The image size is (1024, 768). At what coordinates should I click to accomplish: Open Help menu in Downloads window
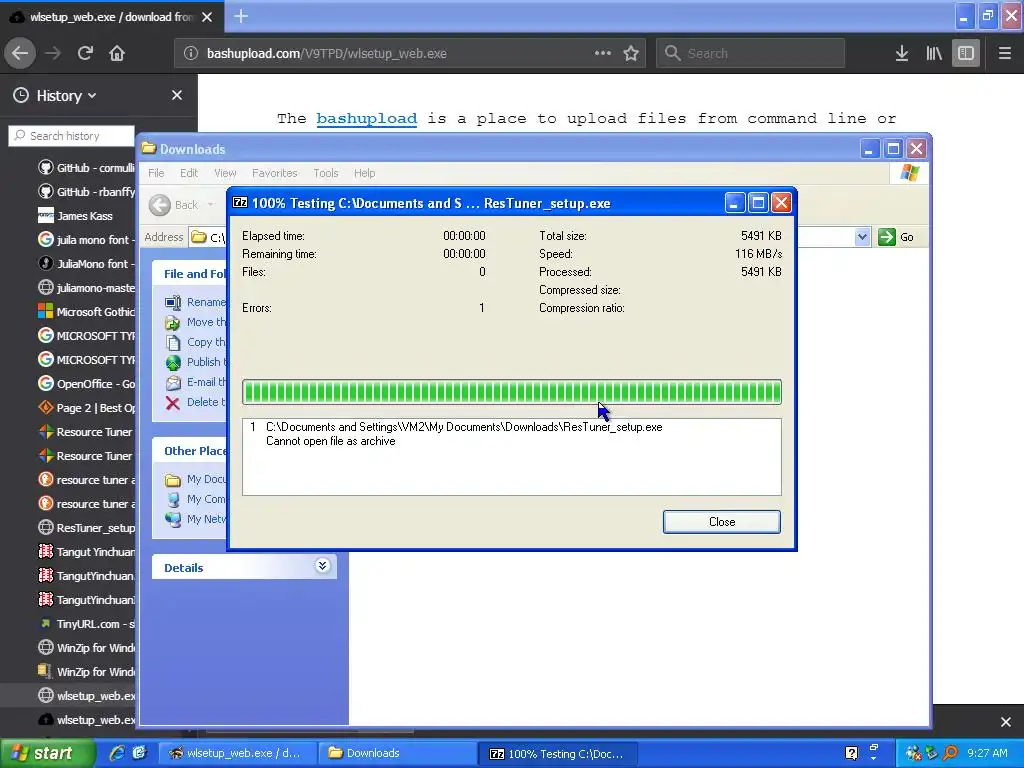coord(364,173)
